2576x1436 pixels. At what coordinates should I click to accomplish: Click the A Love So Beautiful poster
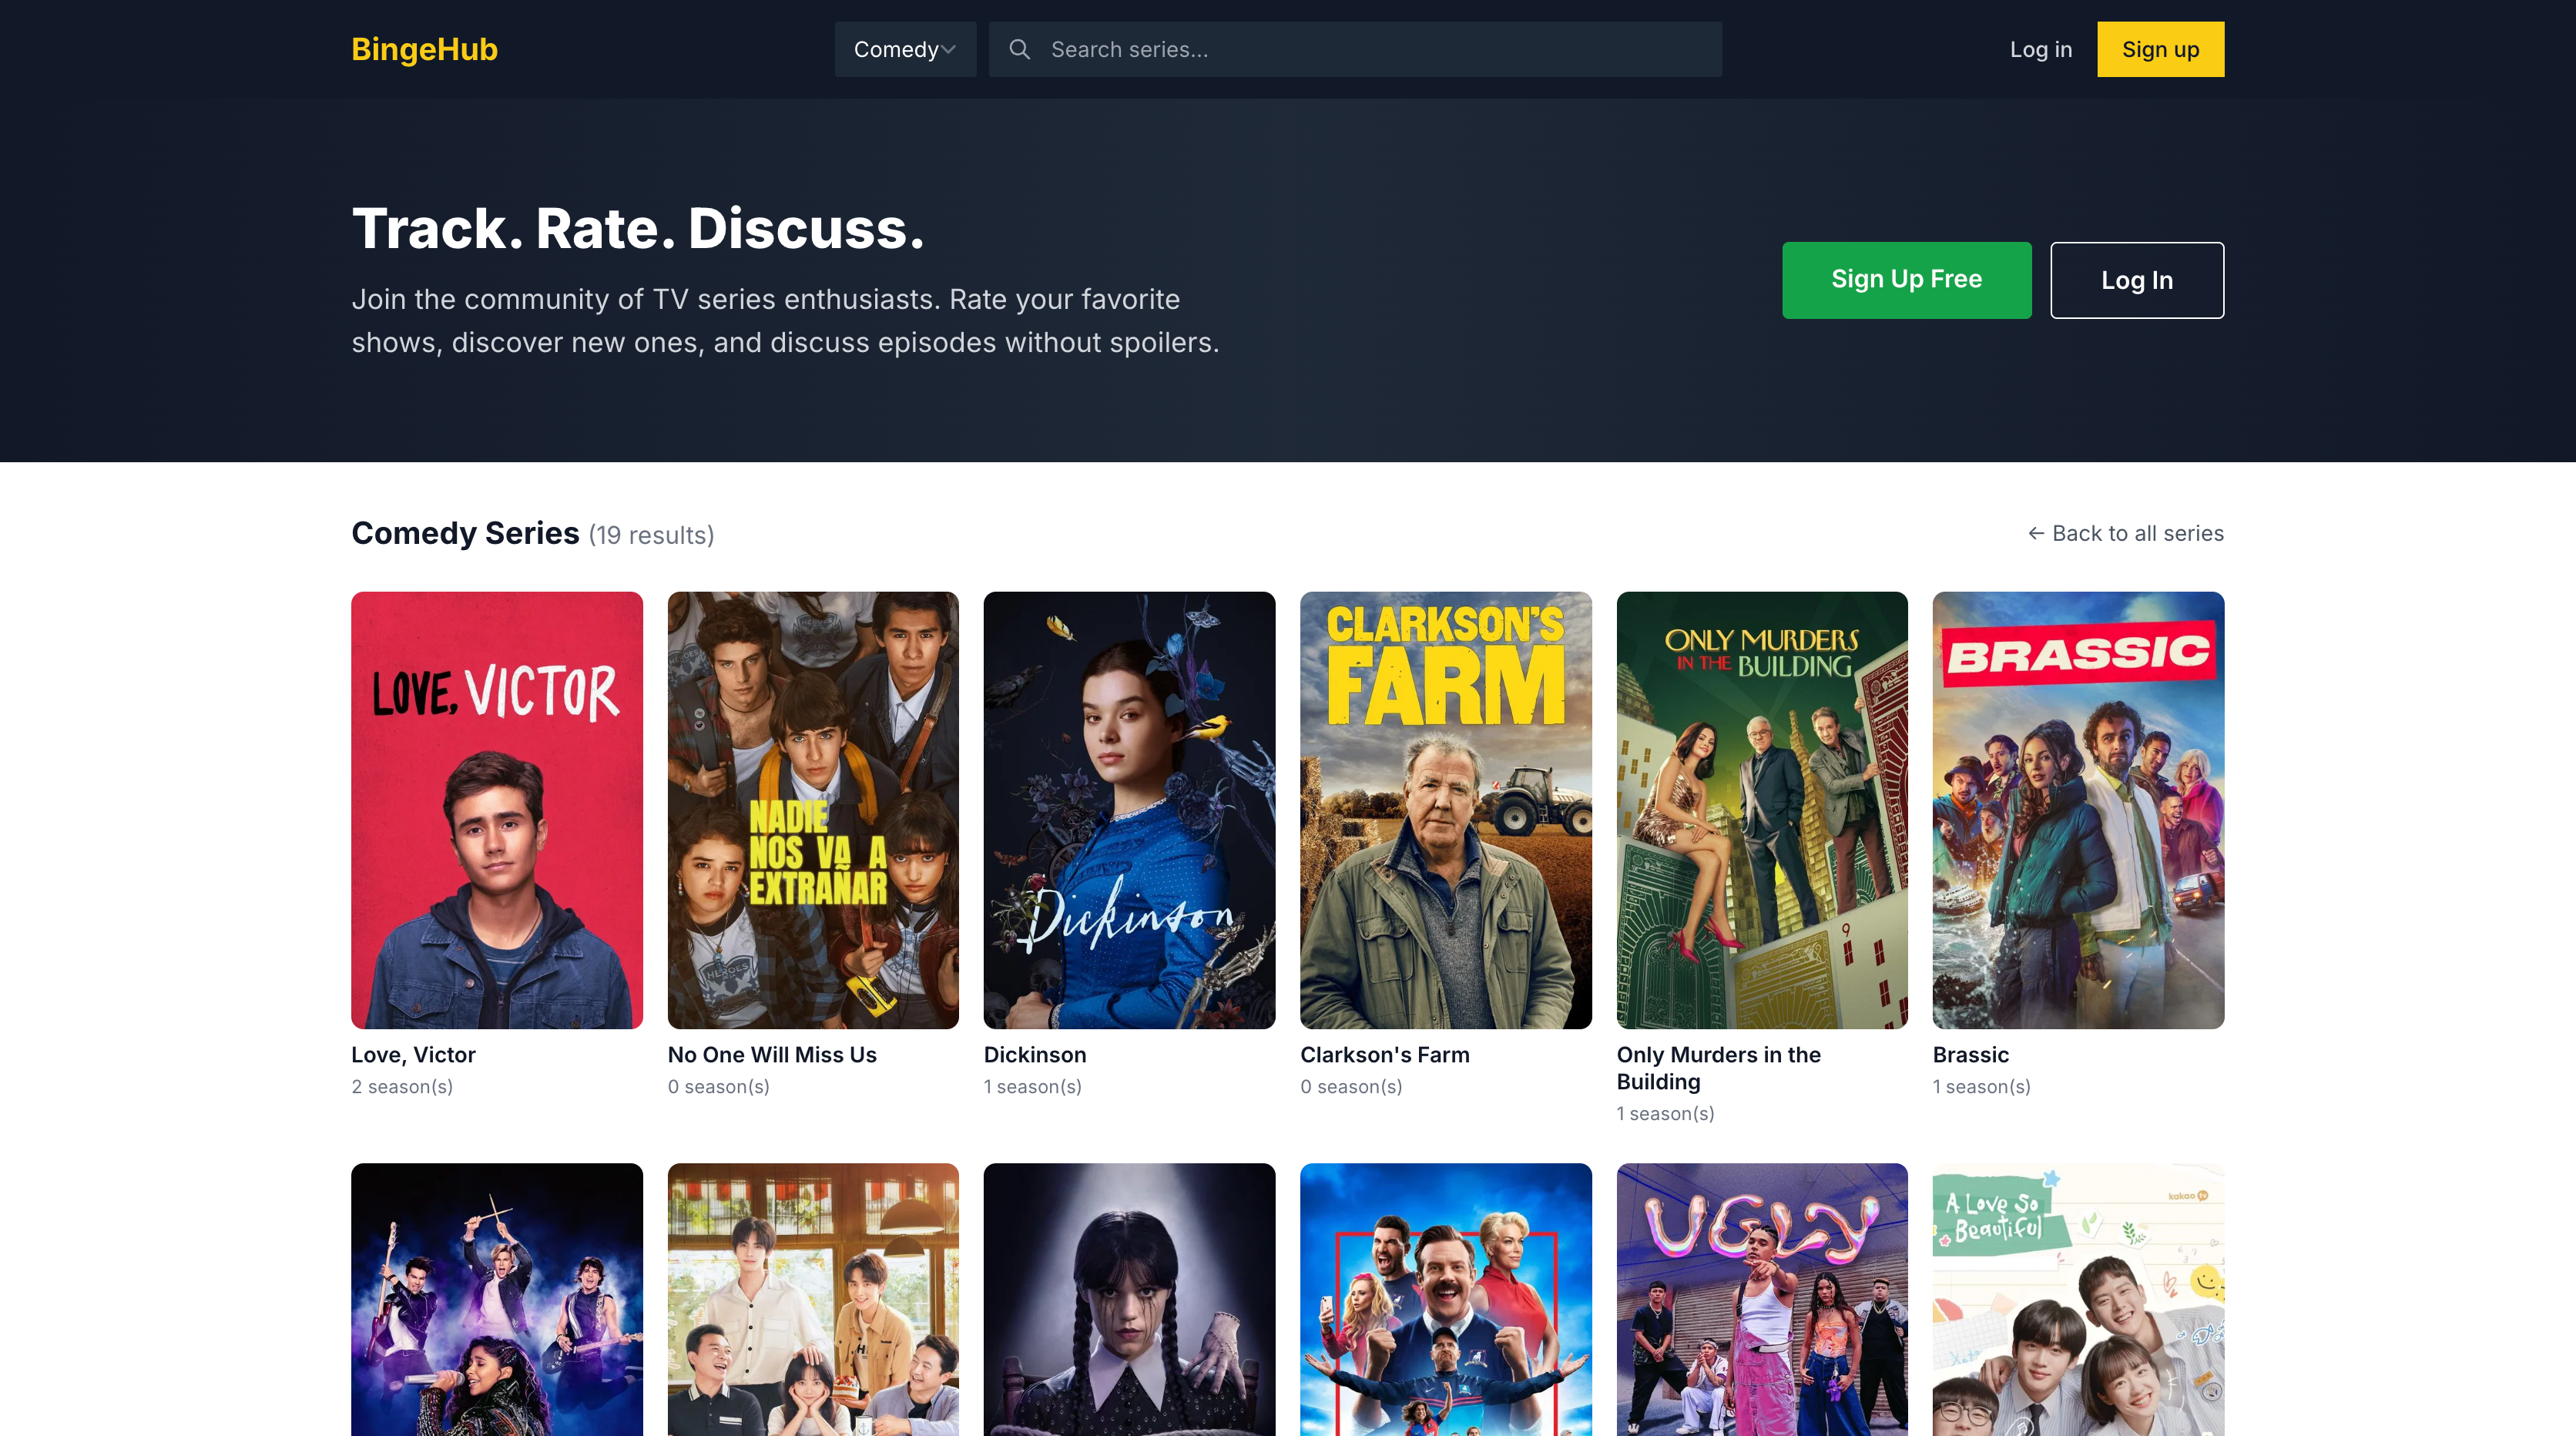click(2076, 1300)
